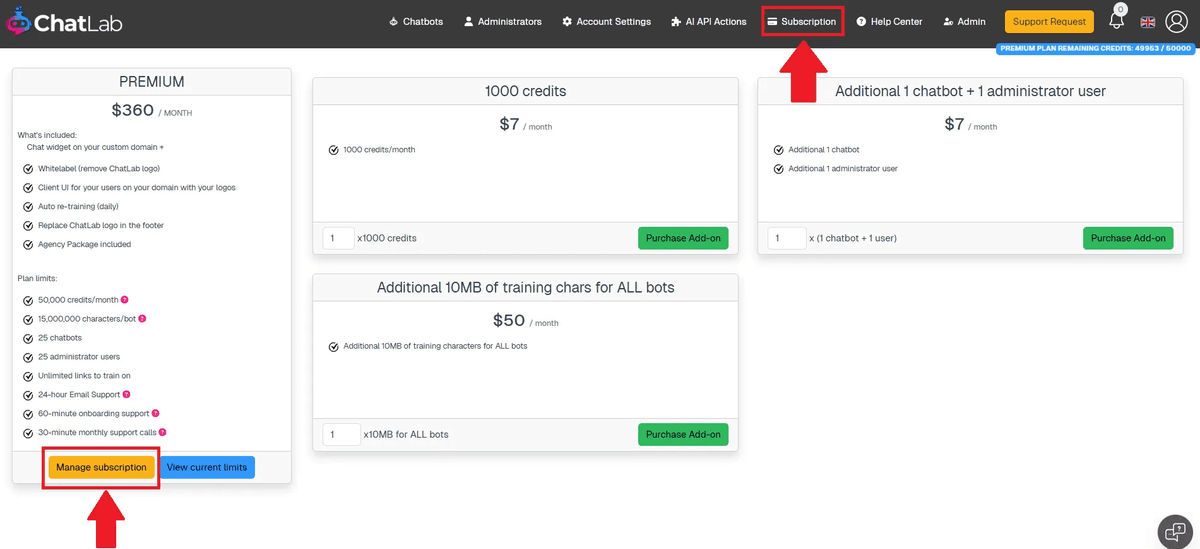Click the Manage subscription button
The width and height of the screenshot is (1200, 549).
pyautogui.click(x=101, y=467)
